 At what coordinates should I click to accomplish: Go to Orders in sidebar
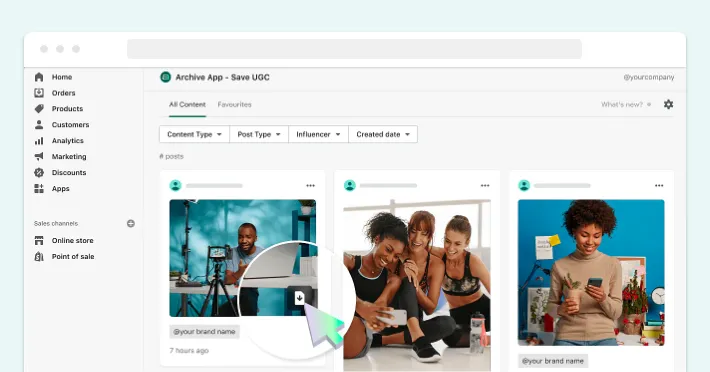63,93
